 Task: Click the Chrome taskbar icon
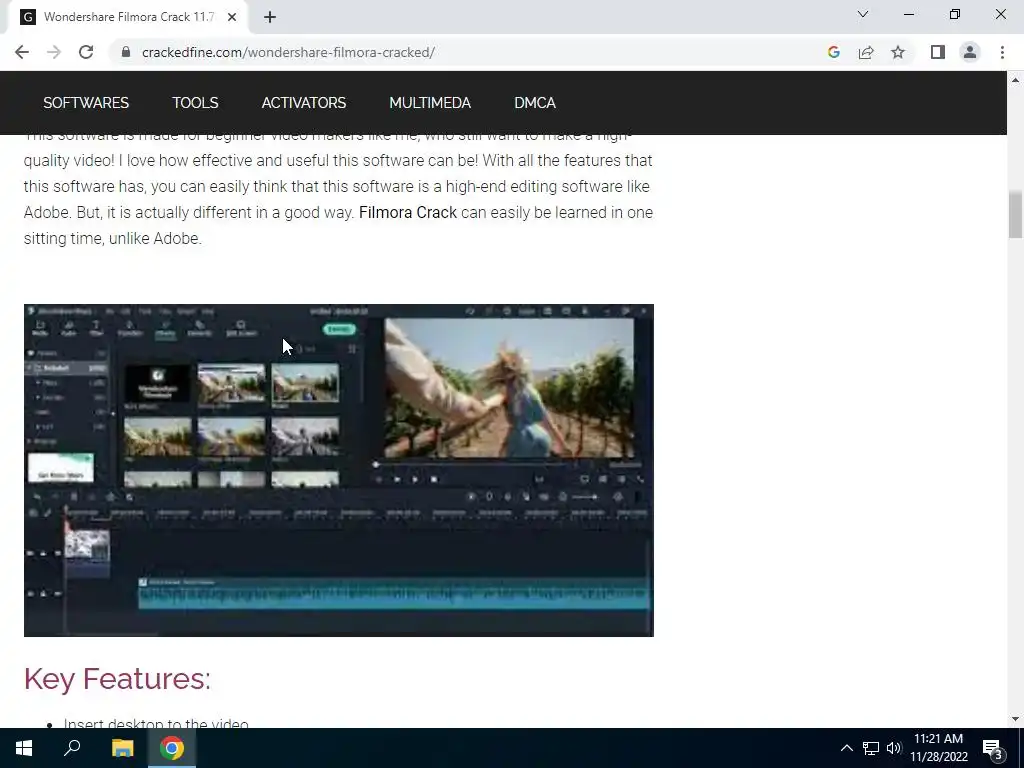pyautogui.click(x=172, y=748)
